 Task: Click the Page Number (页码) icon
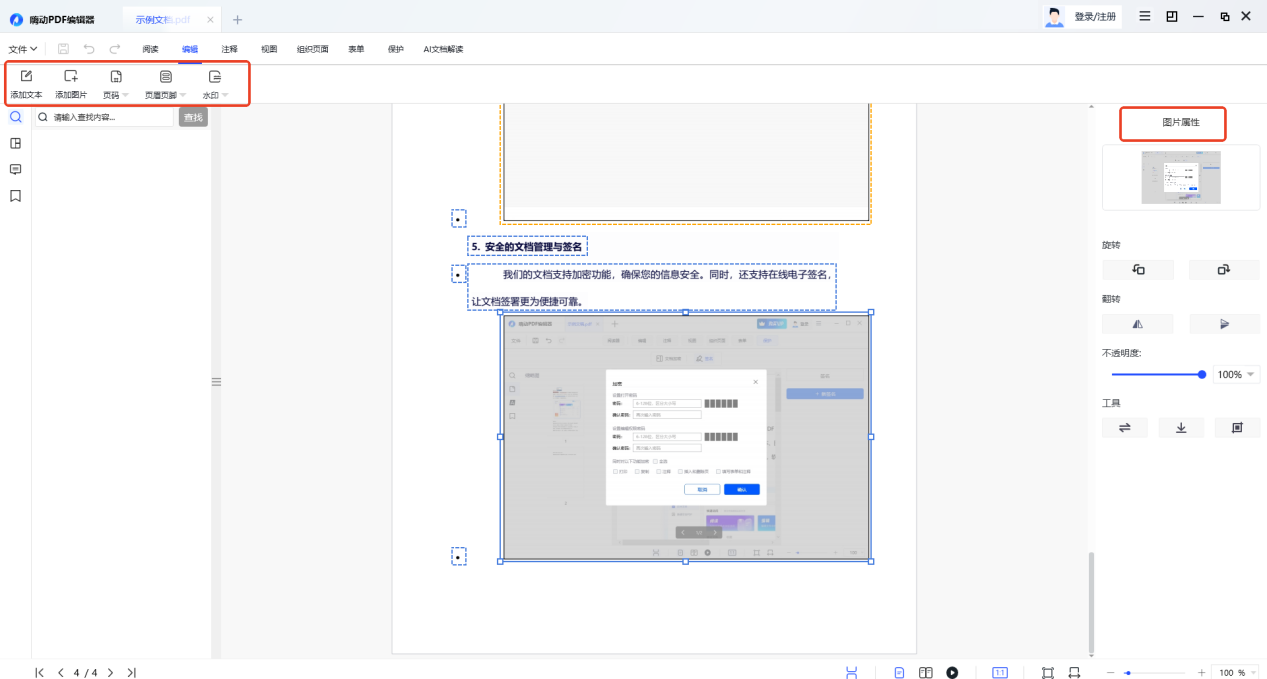(x=116, y=77)
